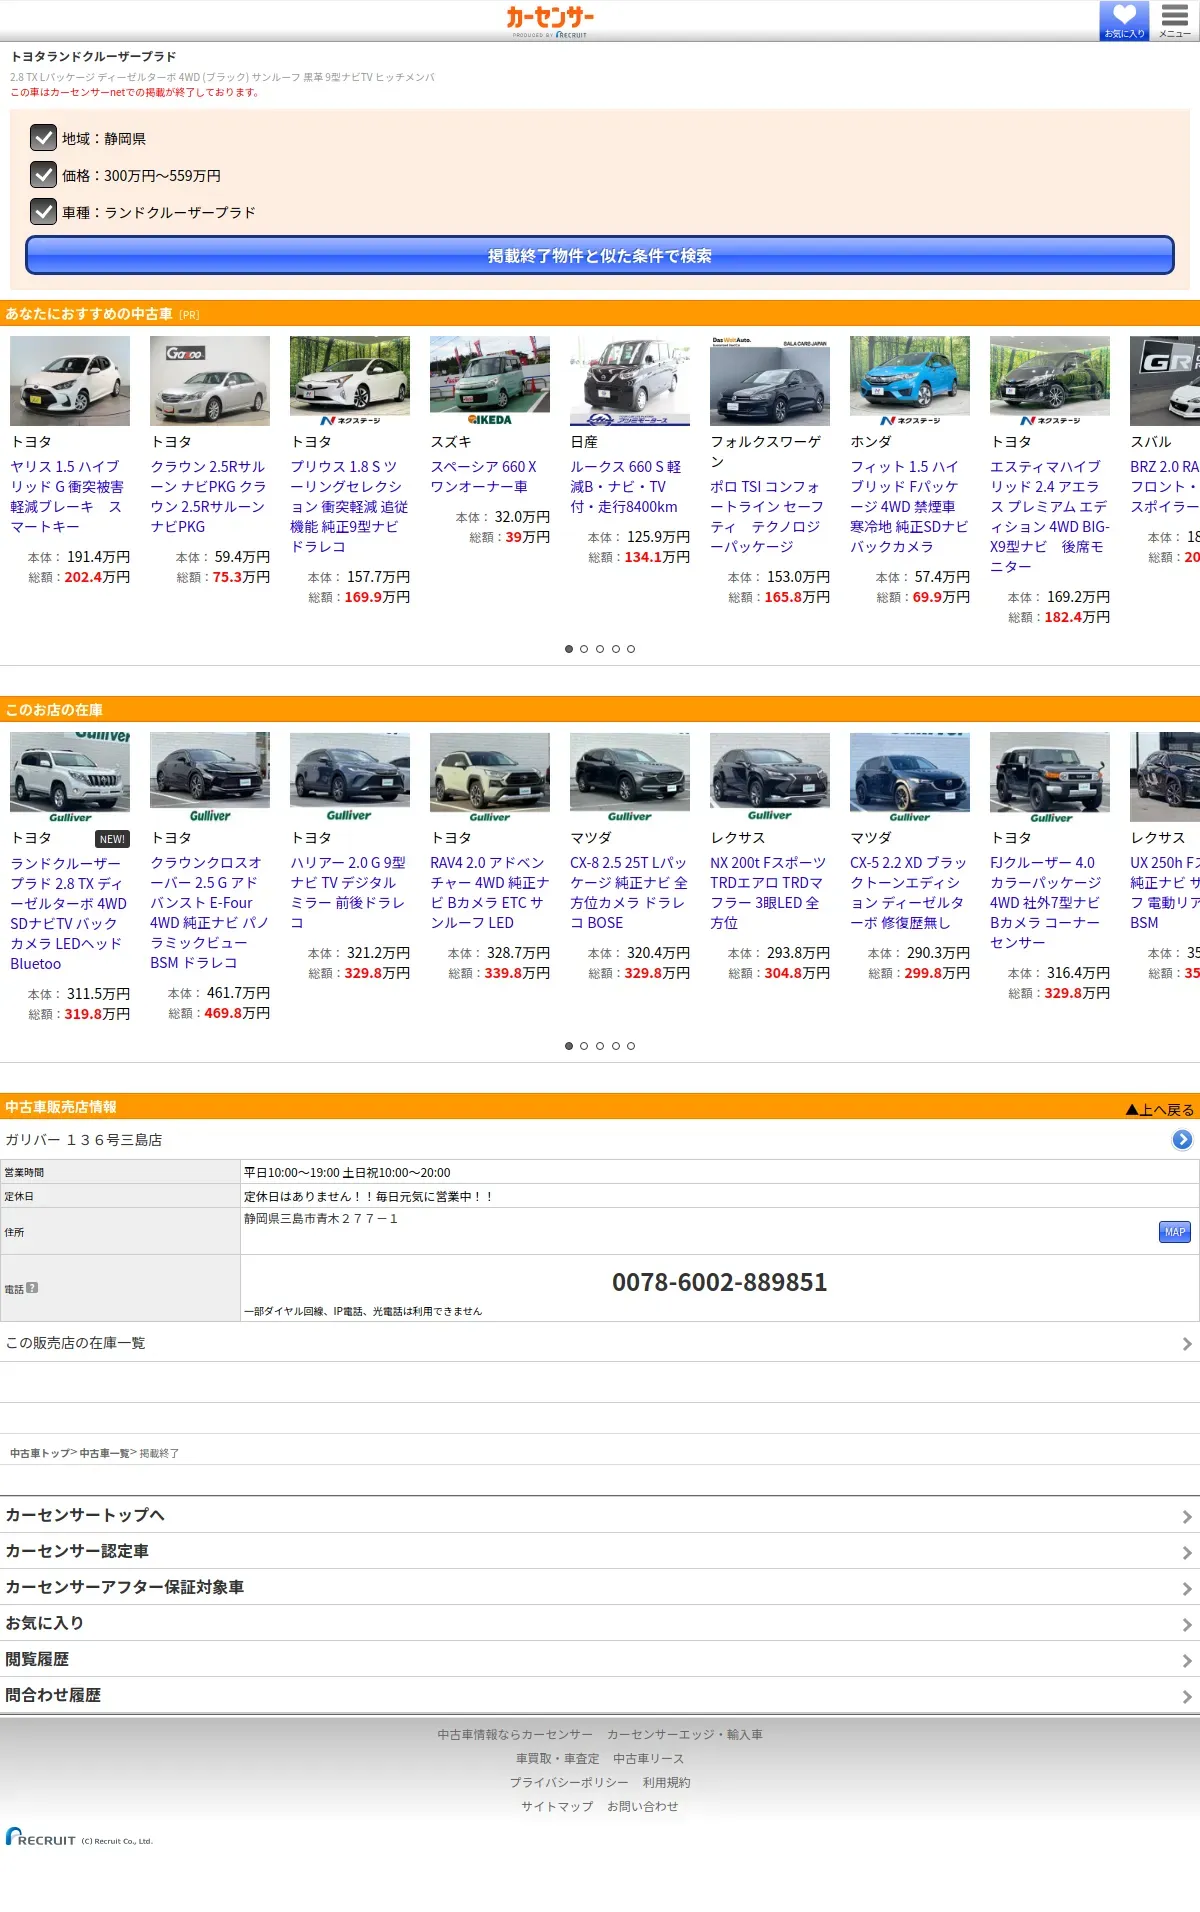1200x1912 pixels.
Task: Toggle the 車種：ランドクルーザープラド checkbox
Action: [43, 212]
